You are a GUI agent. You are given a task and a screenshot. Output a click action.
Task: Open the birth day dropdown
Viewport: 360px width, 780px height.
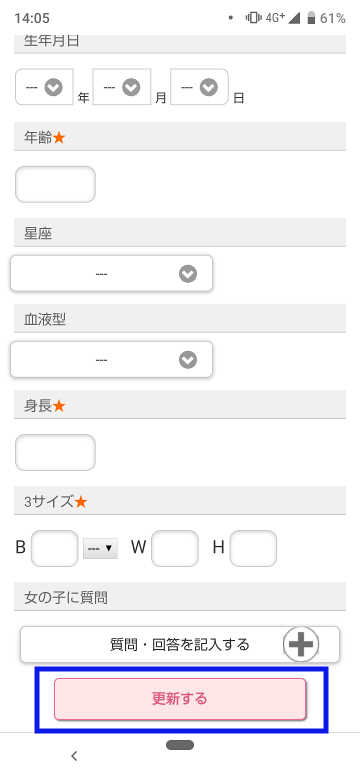(x=199, y=87)
